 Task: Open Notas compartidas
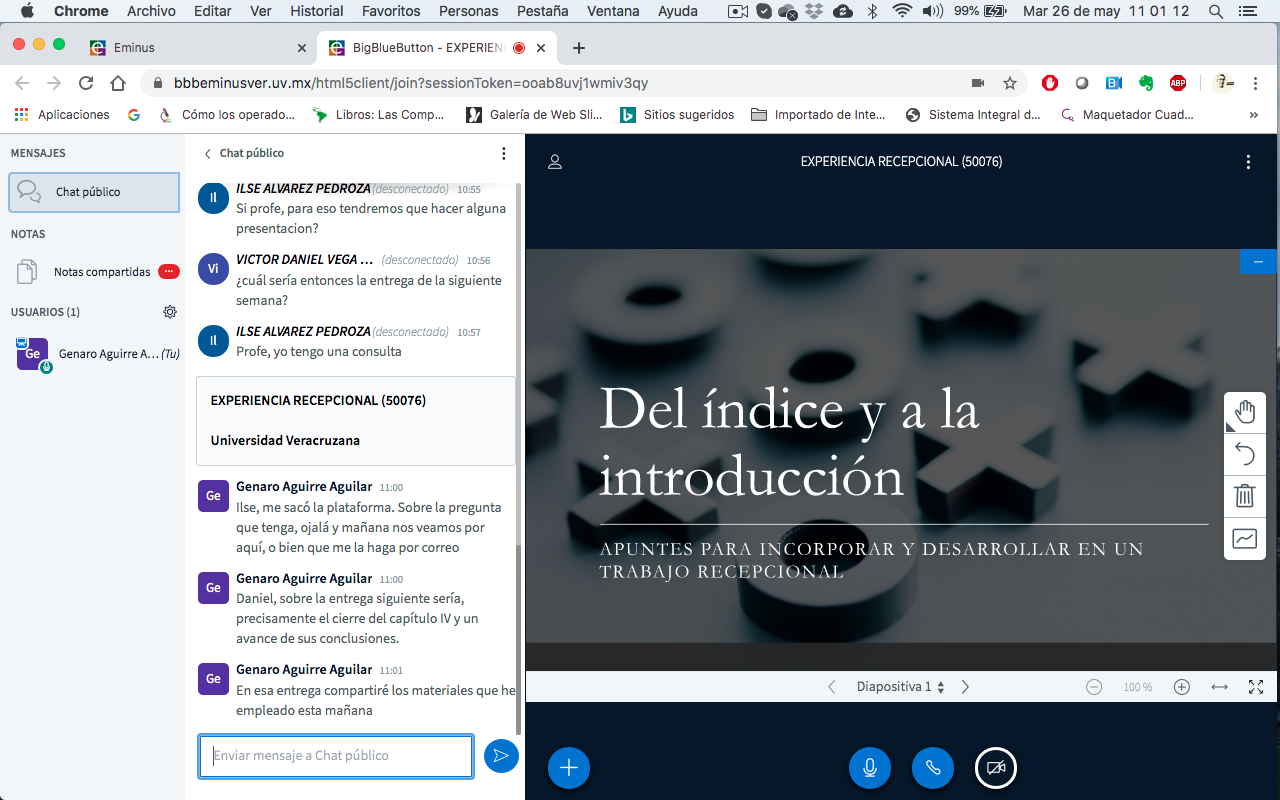click(102, 272)
